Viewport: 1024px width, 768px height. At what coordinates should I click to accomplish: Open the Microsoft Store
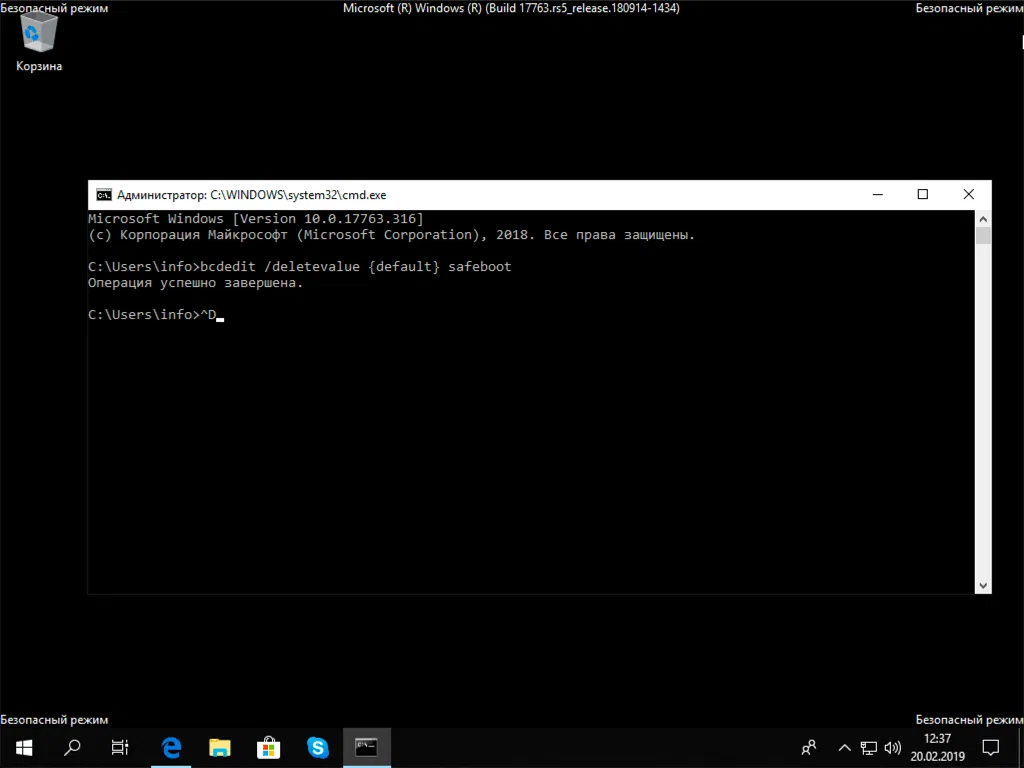click(x=268, y=747)
